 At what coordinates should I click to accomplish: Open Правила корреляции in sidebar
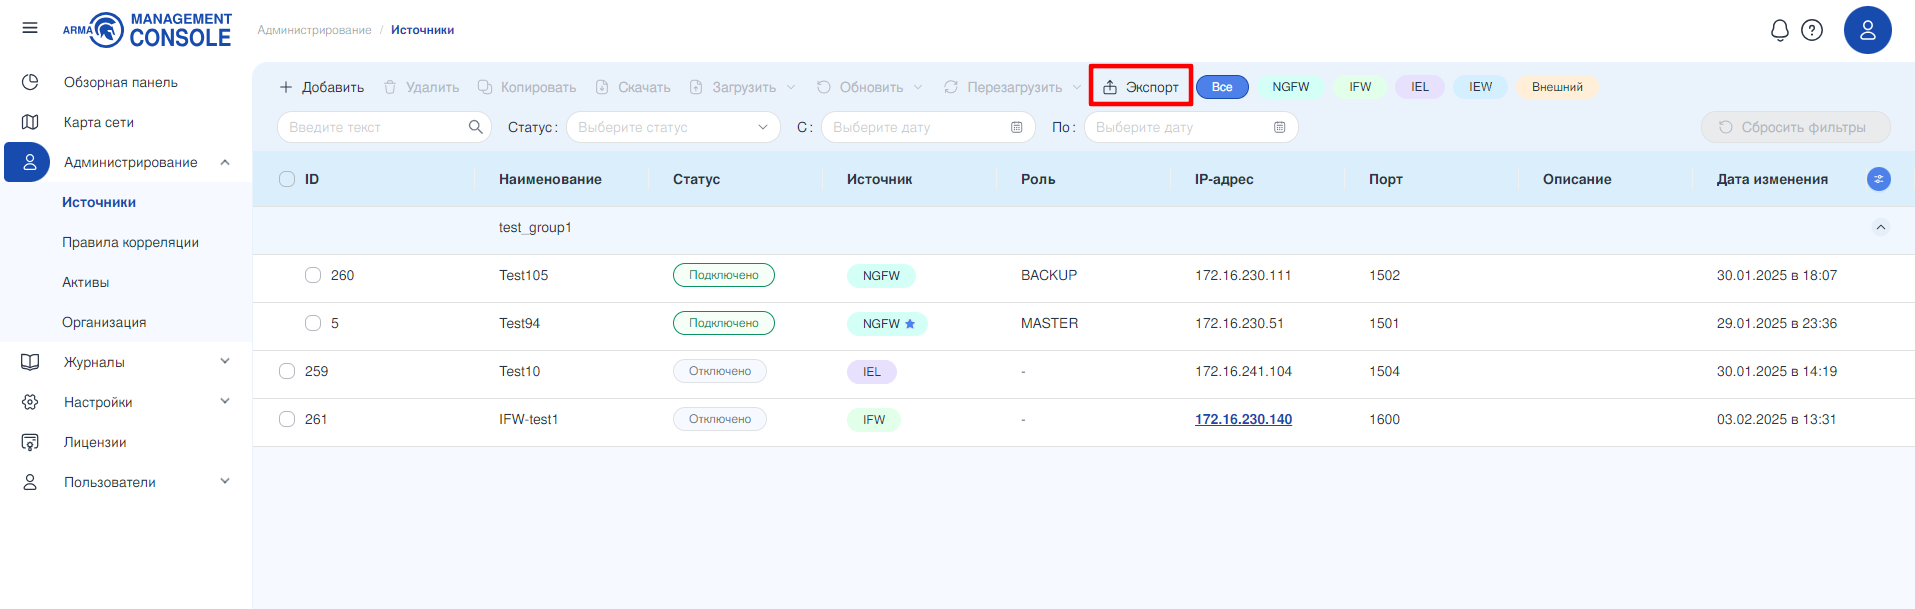(x=130, y=242)
